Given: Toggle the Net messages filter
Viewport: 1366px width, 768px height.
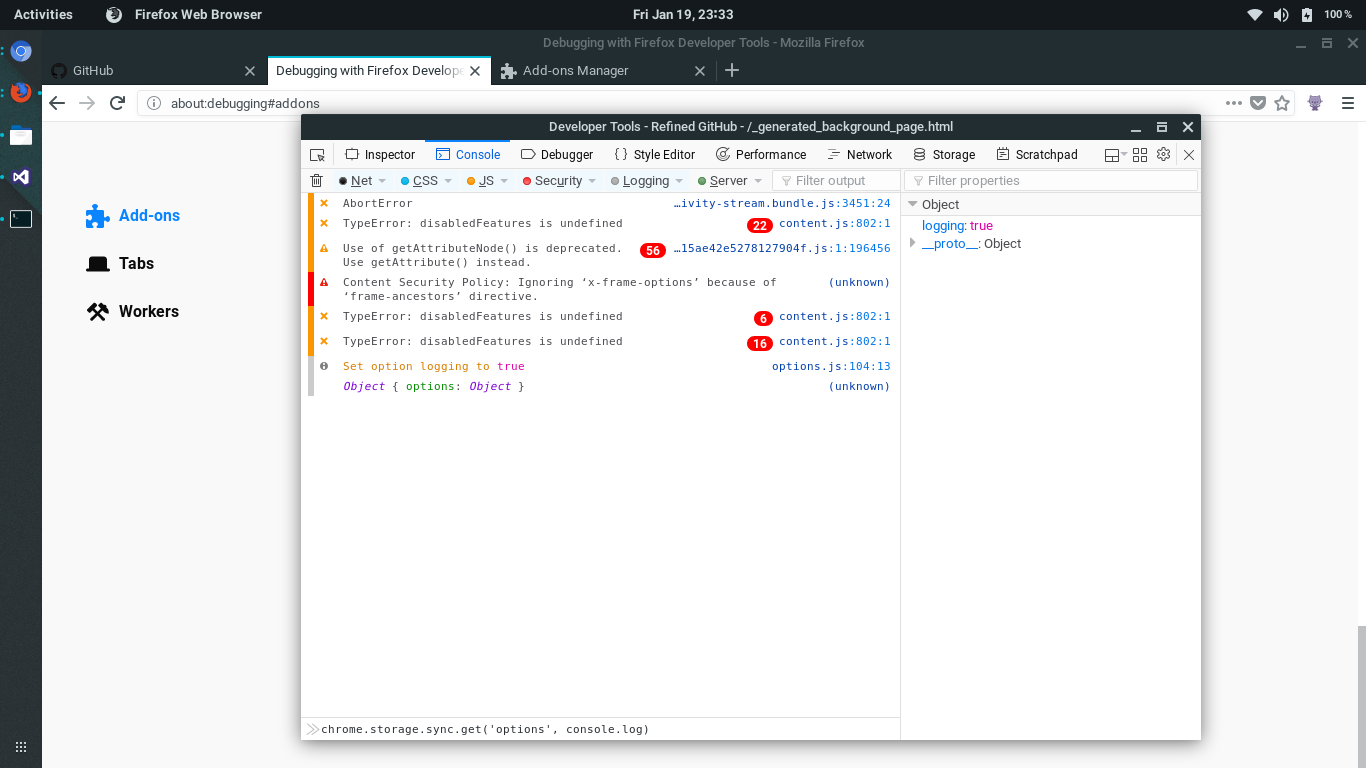Looking at the screenshot, I should pos(356,181).
